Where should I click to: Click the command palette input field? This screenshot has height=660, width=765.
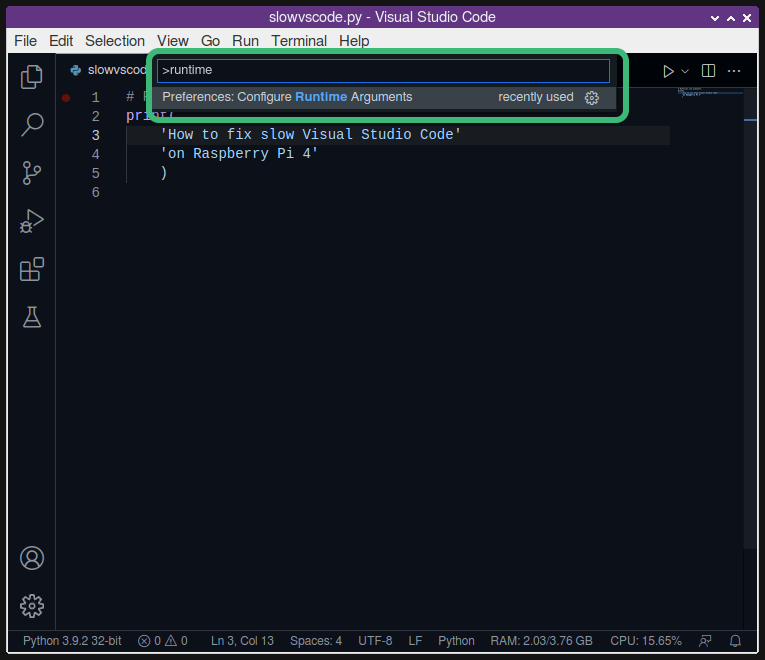coord(383,71)
